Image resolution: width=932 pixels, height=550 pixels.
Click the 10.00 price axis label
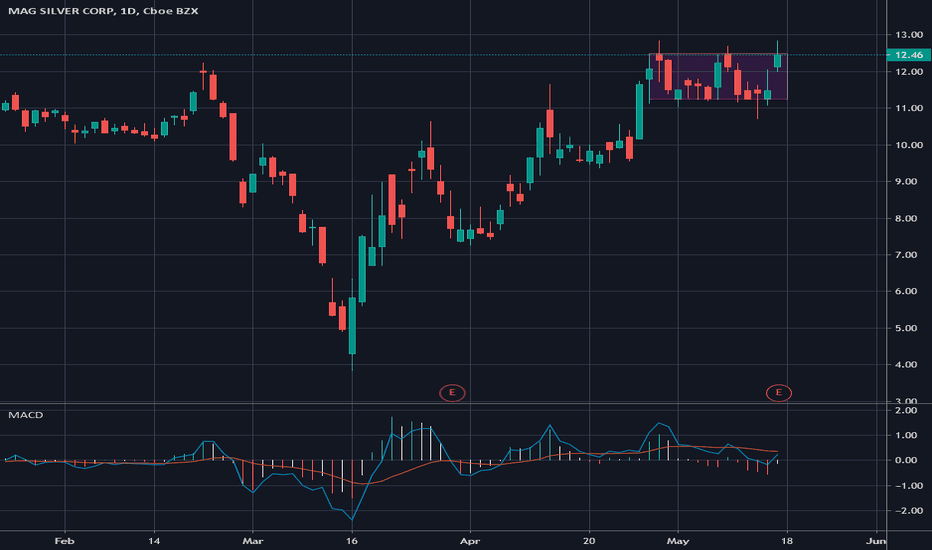(x=909, y=145)
